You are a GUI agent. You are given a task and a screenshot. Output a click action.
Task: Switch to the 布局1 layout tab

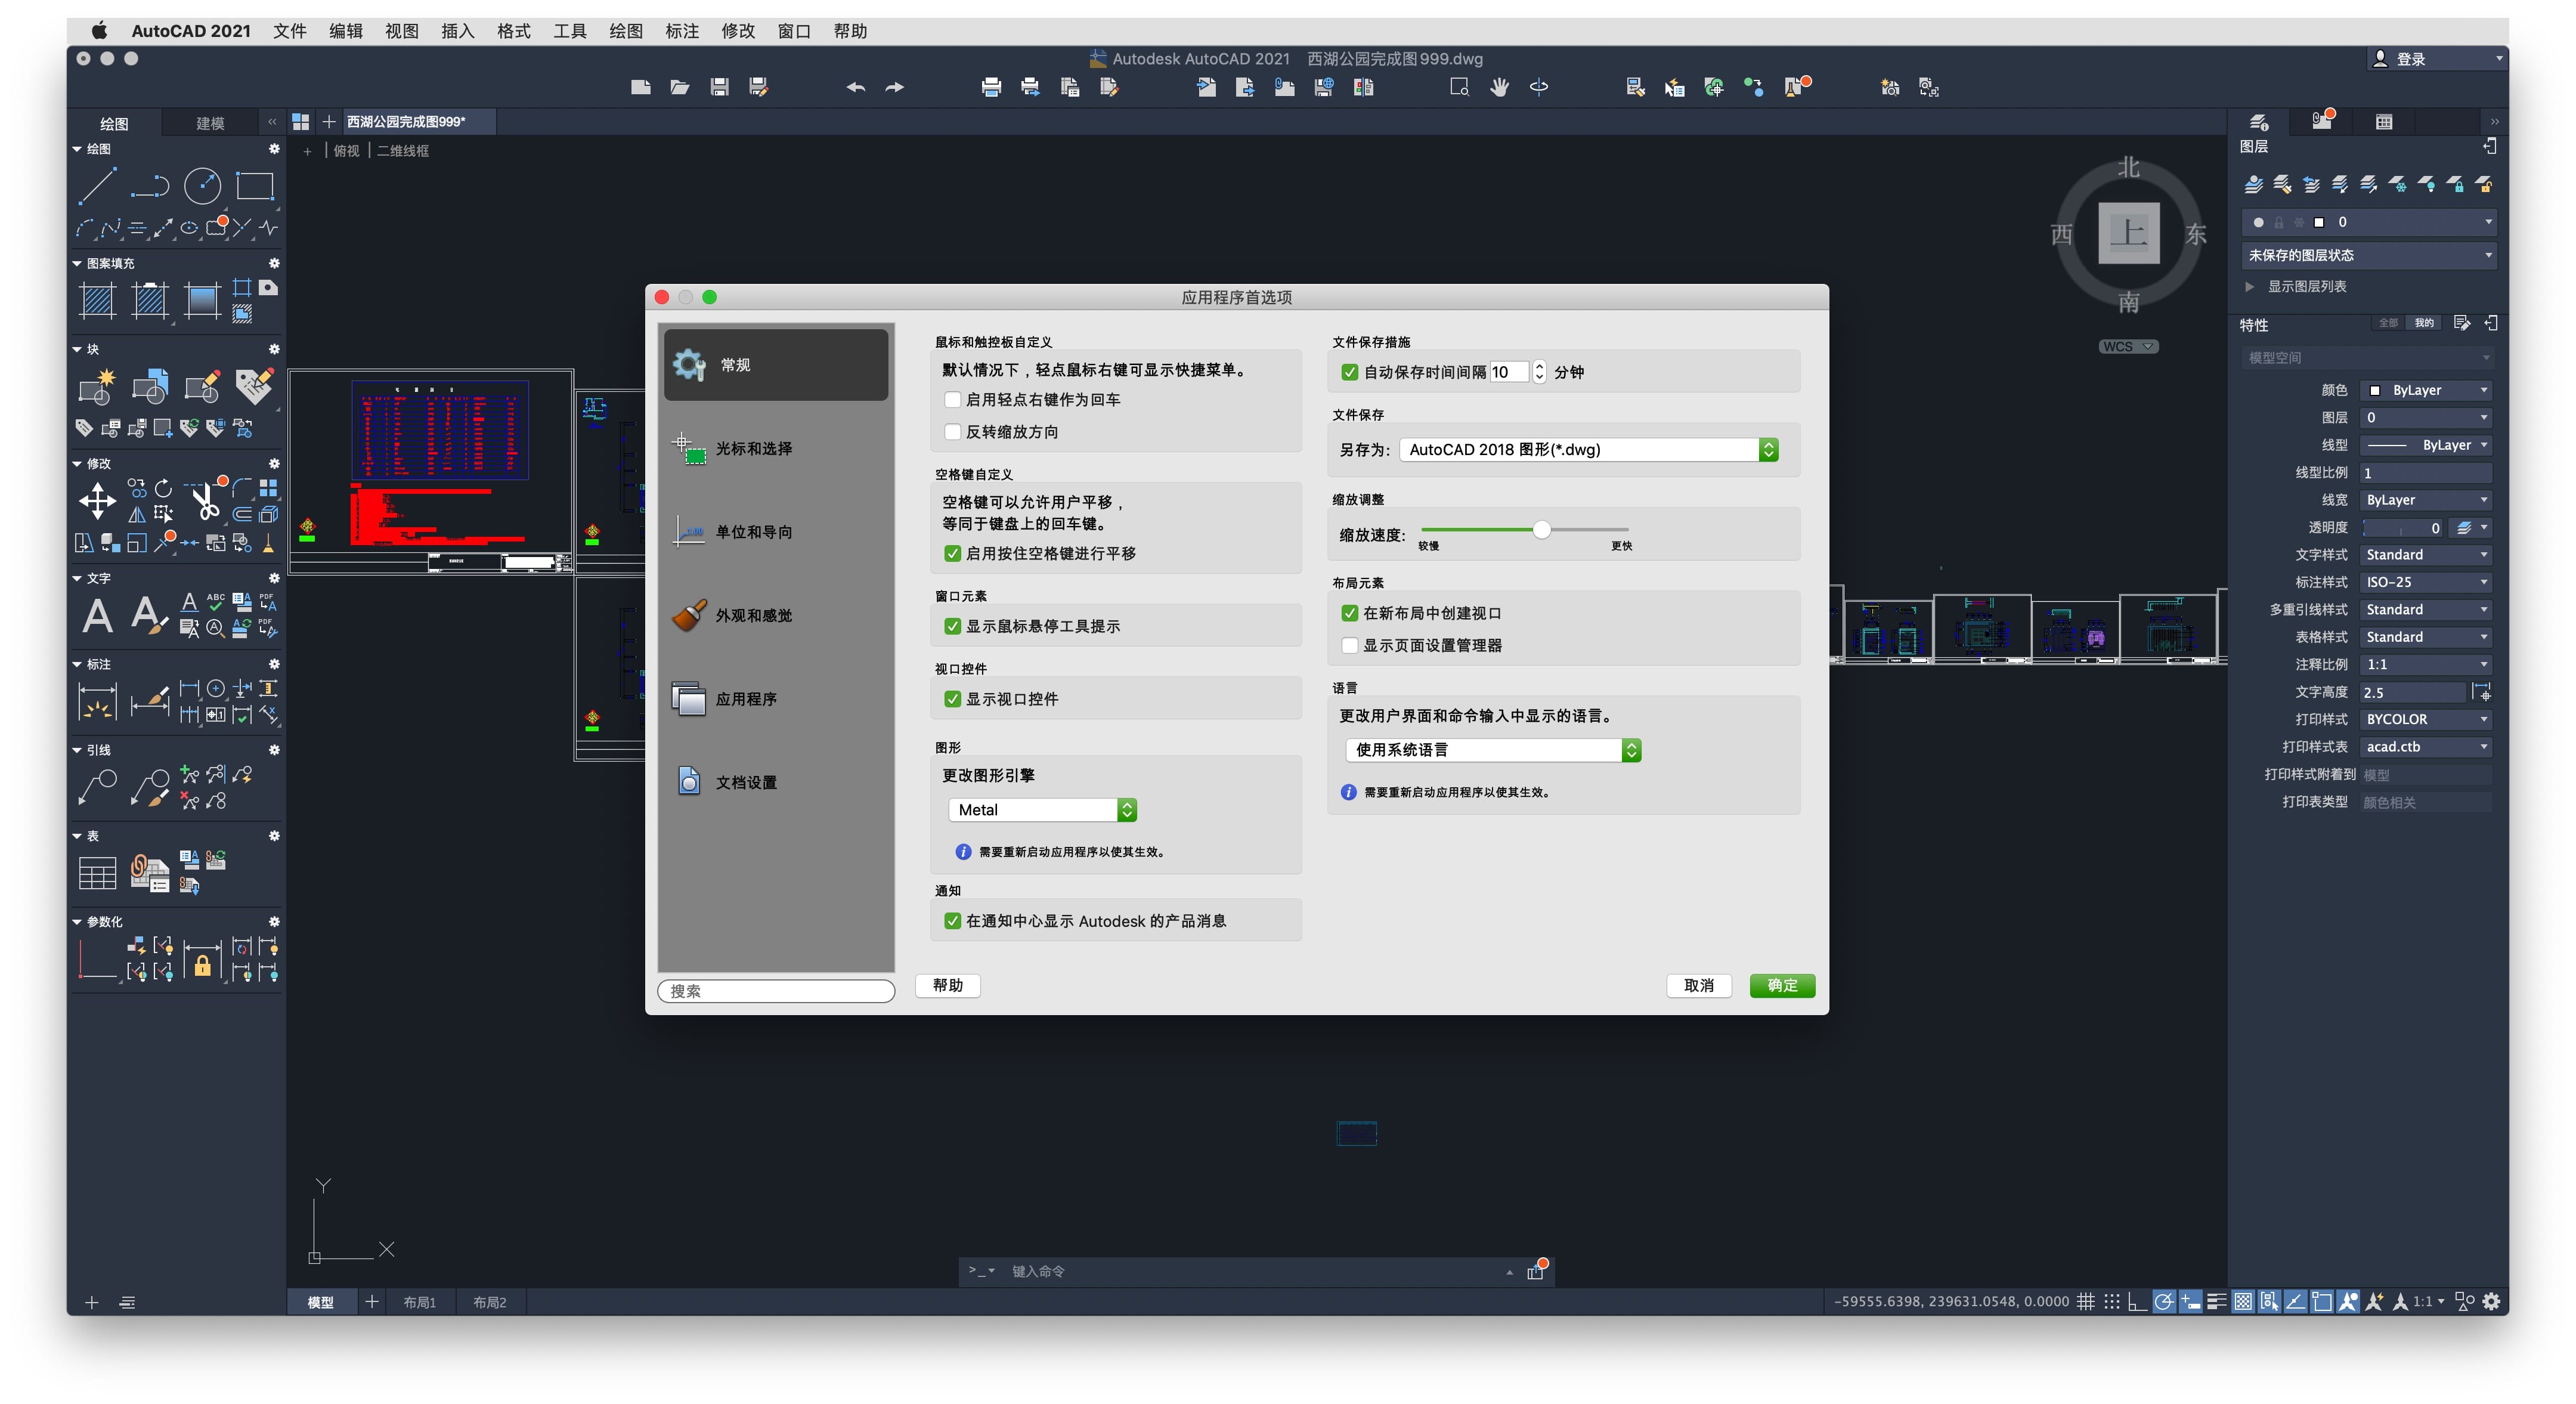(419, 1302)
